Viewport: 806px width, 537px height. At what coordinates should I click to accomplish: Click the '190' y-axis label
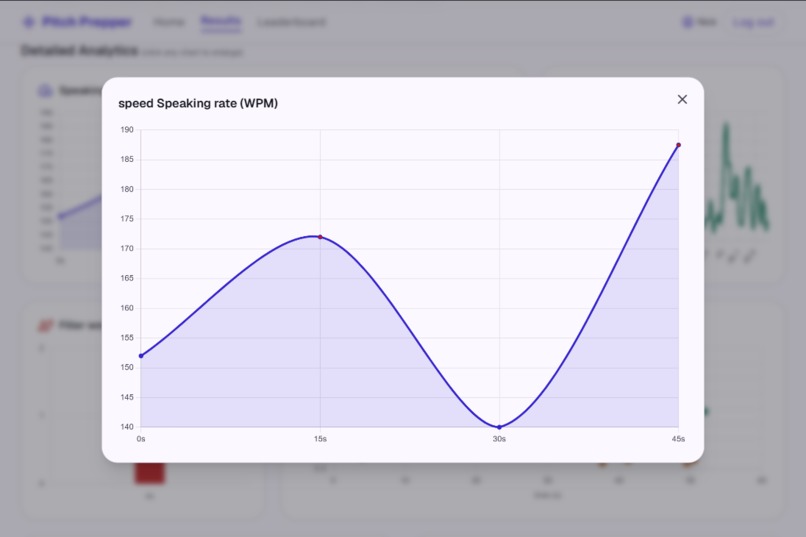coord(127,129)
